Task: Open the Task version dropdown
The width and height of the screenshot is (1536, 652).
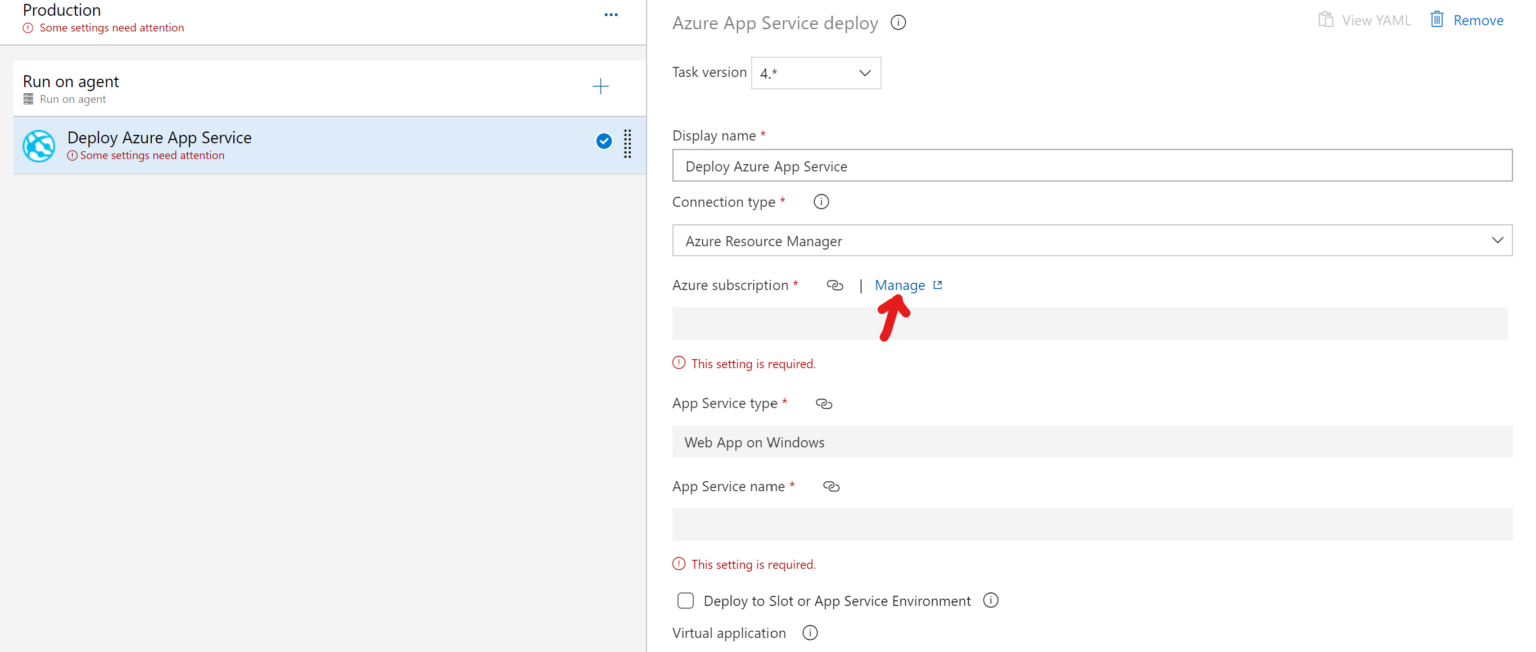Action: click(816, 73)
